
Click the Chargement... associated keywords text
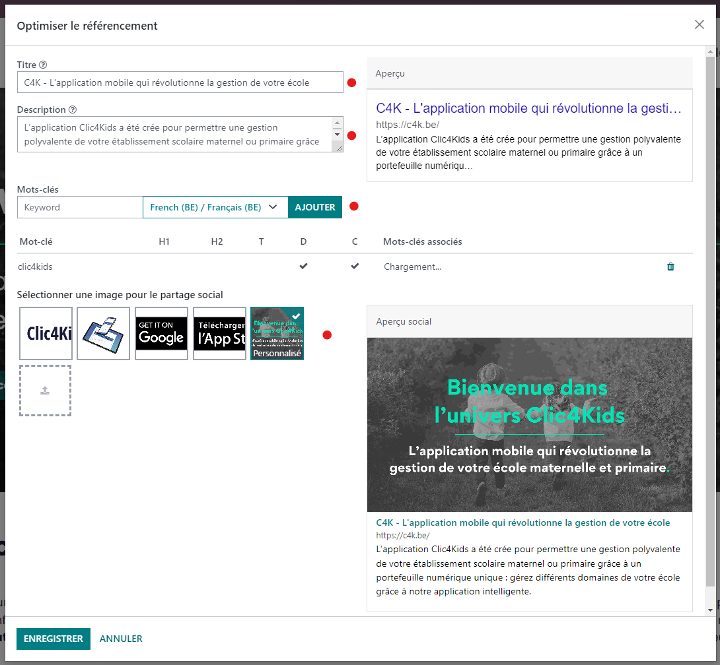412,267
